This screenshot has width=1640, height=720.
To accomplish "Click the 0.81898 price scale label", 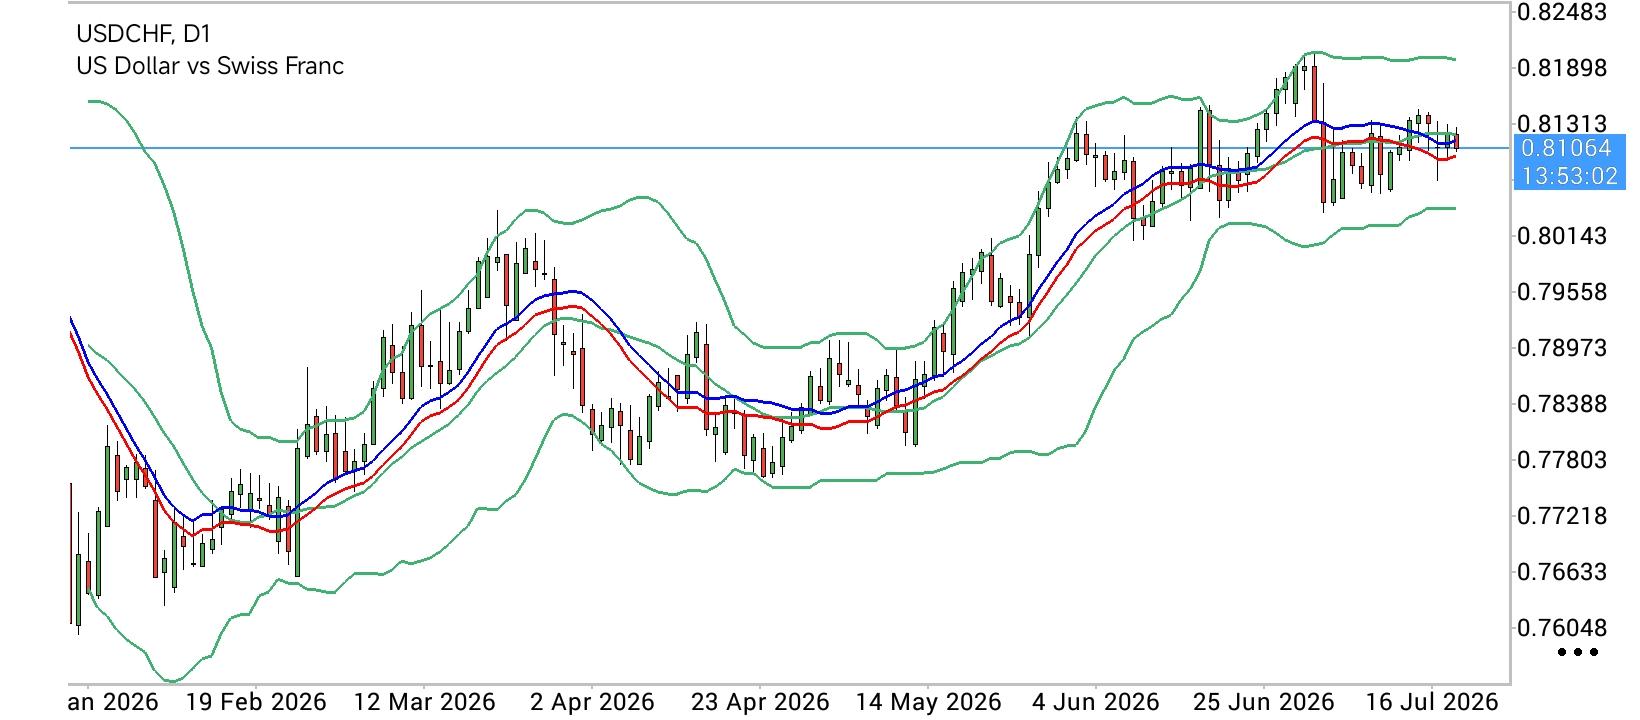I will click(x=1561, y=68).
